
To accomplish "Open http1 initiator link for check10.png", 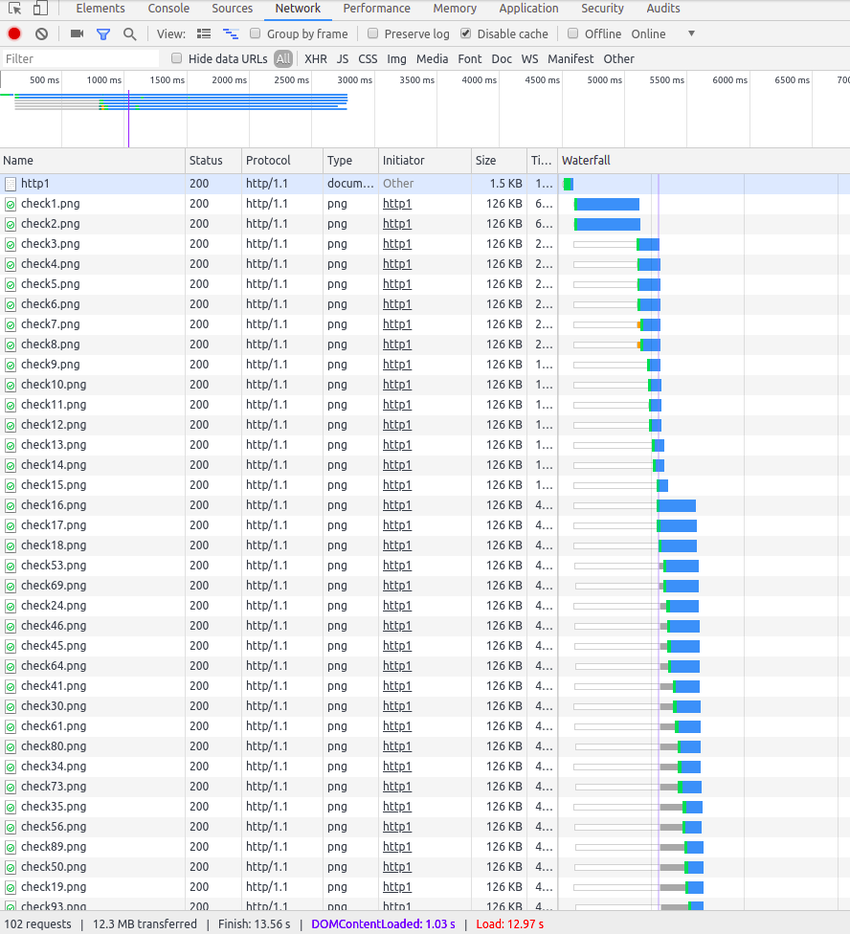I will [397, 385].
